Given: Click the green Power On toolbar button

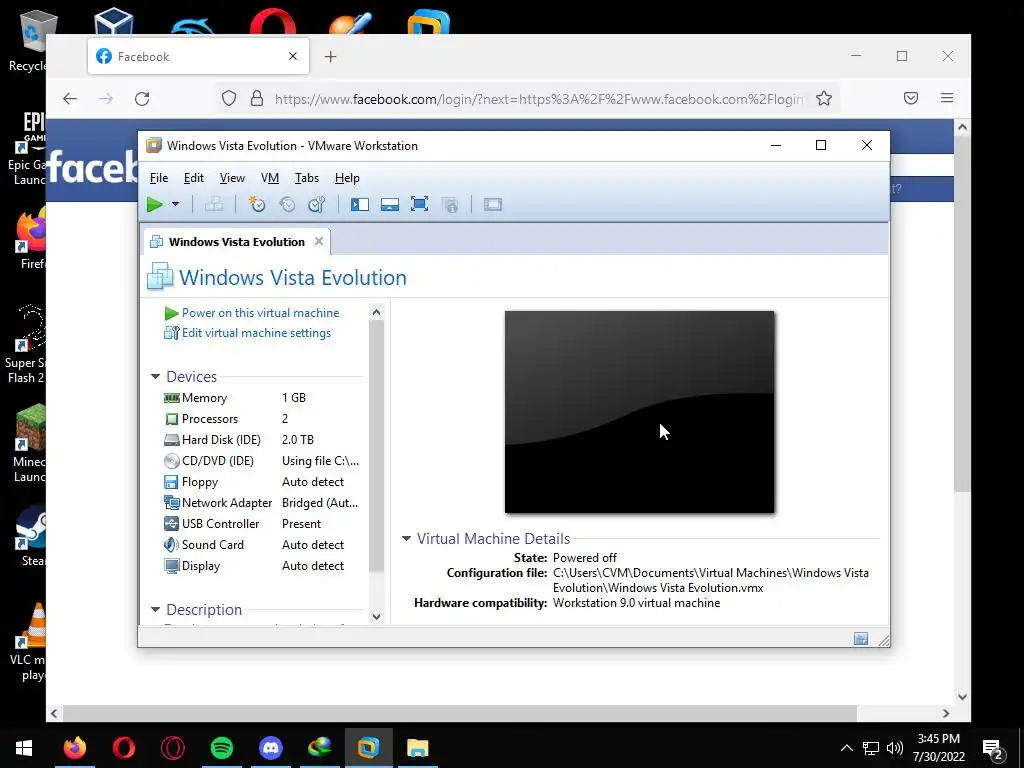Looking at the screenshot, I should tap(155, 204).
